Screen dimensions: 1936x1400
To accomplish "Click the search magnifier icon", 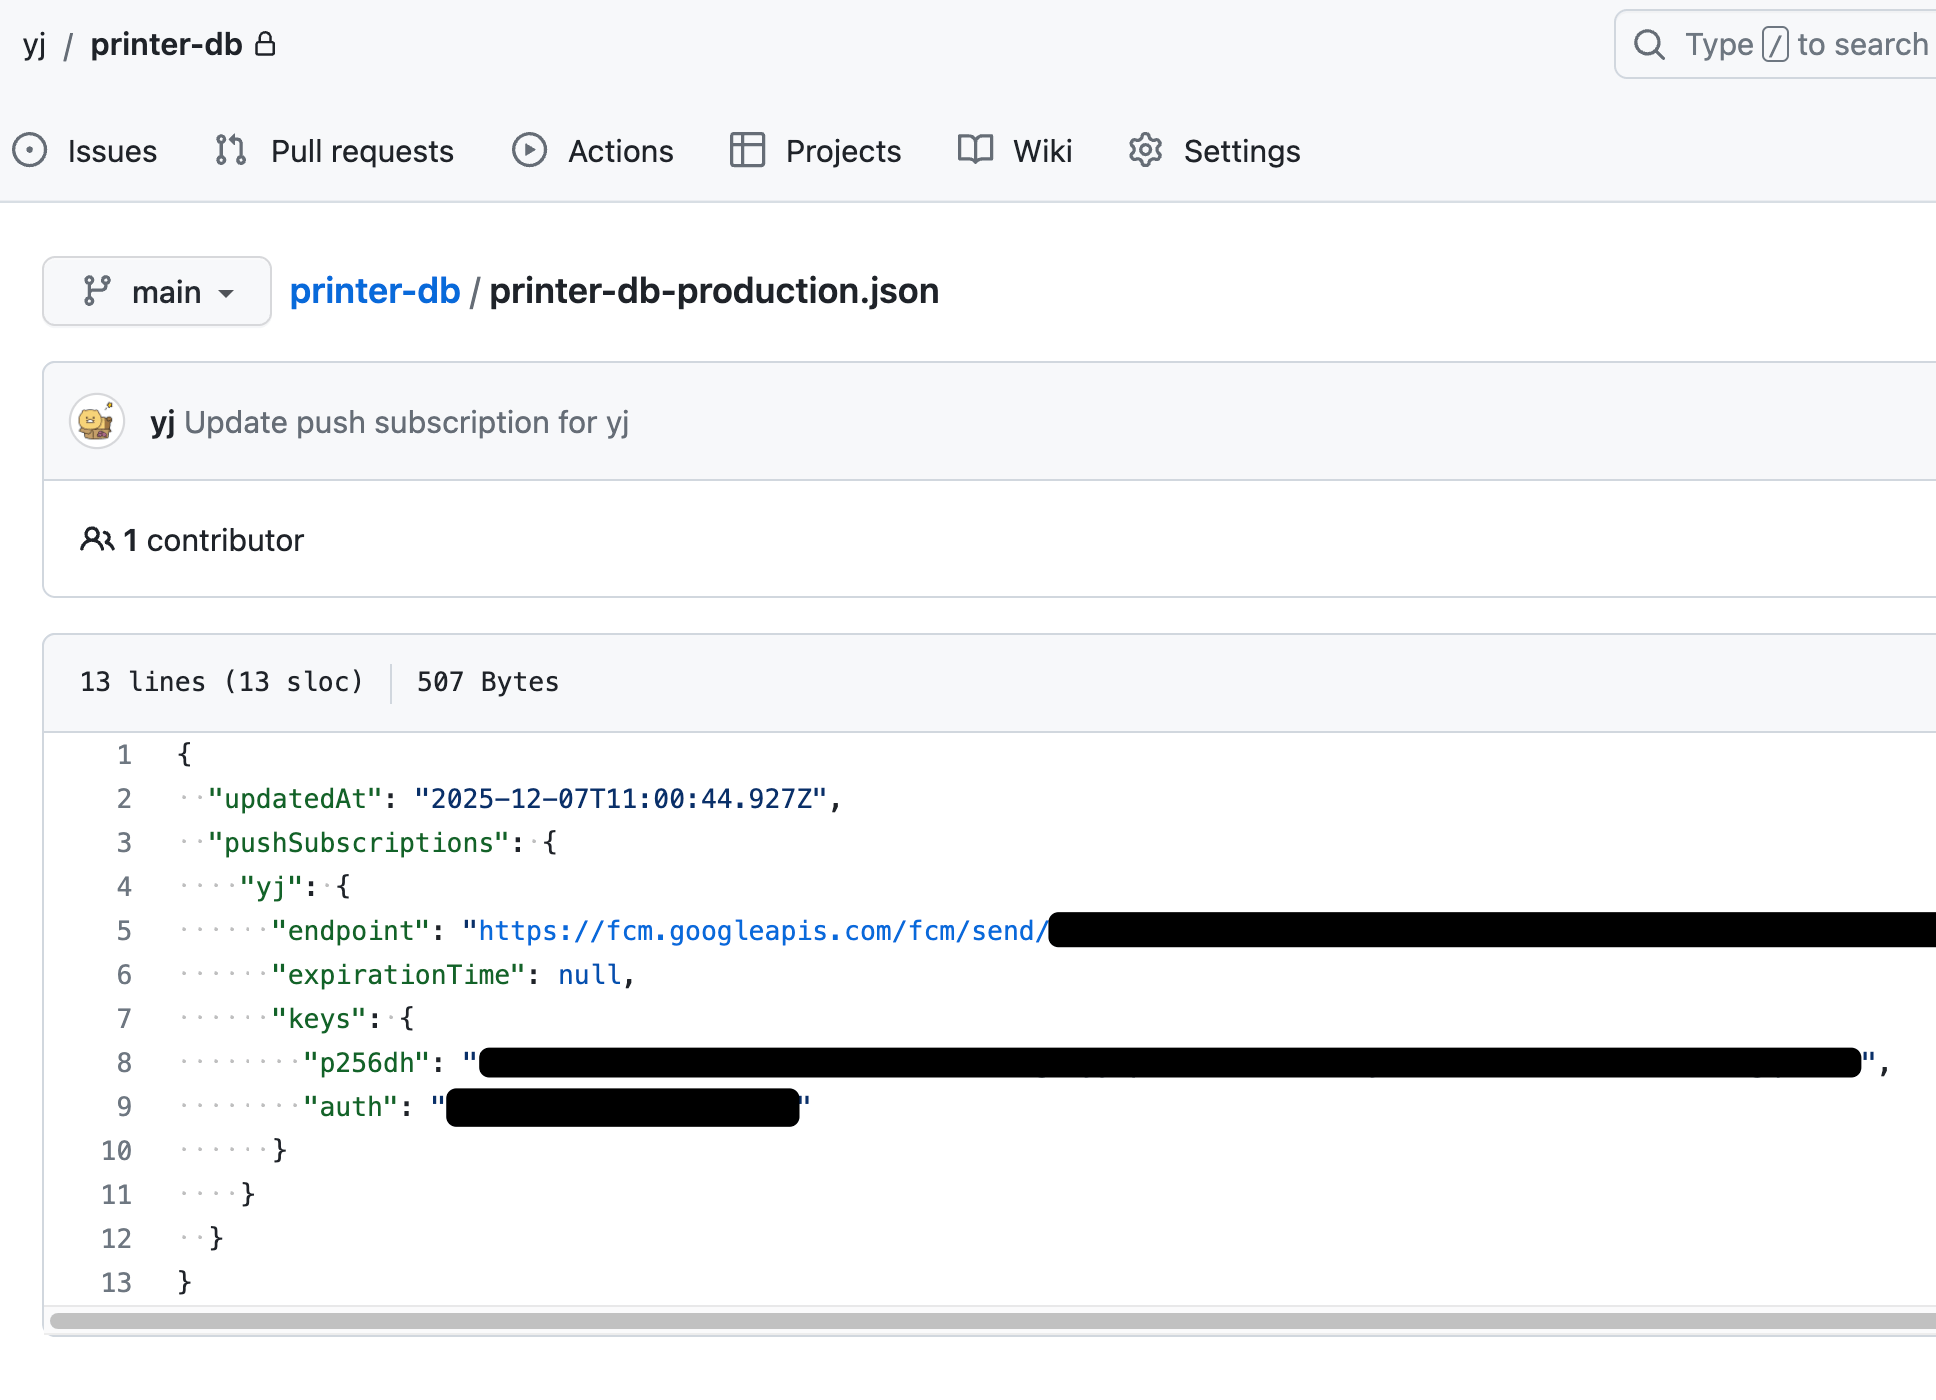I will pyautogui.click(x=1649, y=44).
